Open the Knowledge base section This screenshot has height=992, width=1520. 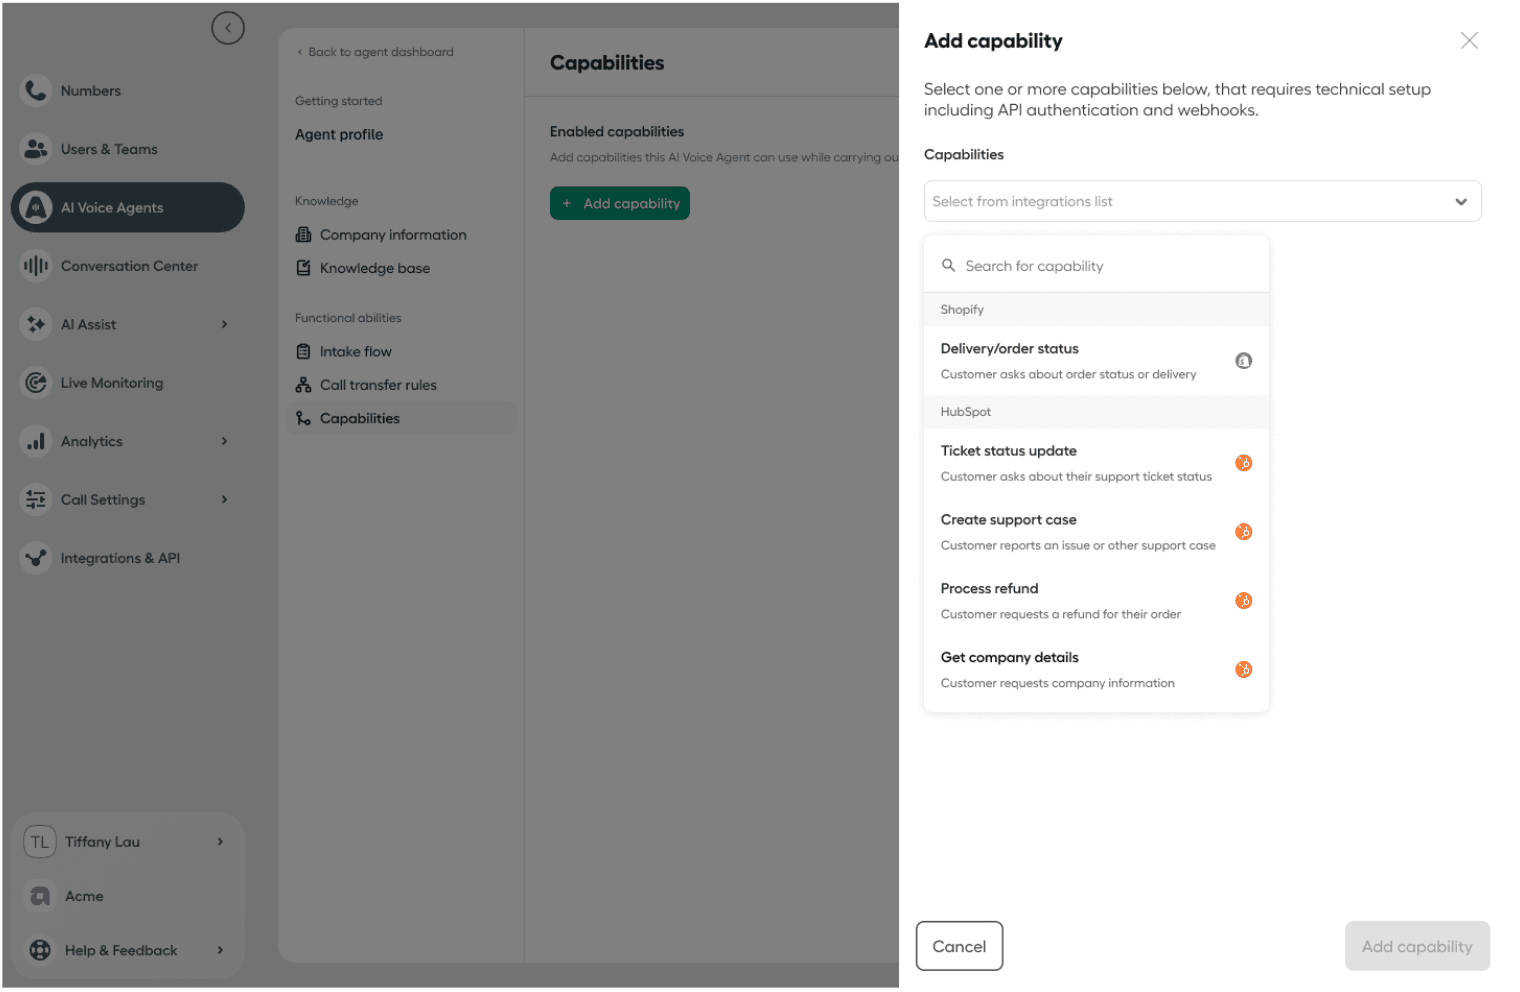pyautogui.click(x=374, y=268)
